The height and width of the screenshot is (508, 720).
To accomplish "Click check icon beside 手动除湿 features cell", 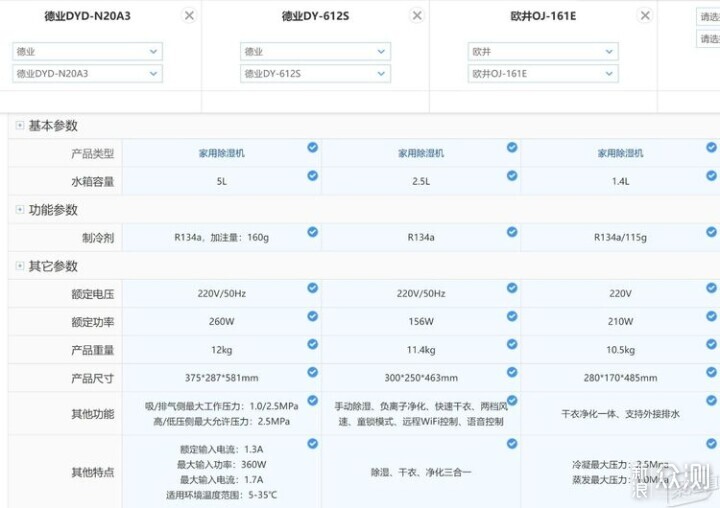I will coord(512,401).
